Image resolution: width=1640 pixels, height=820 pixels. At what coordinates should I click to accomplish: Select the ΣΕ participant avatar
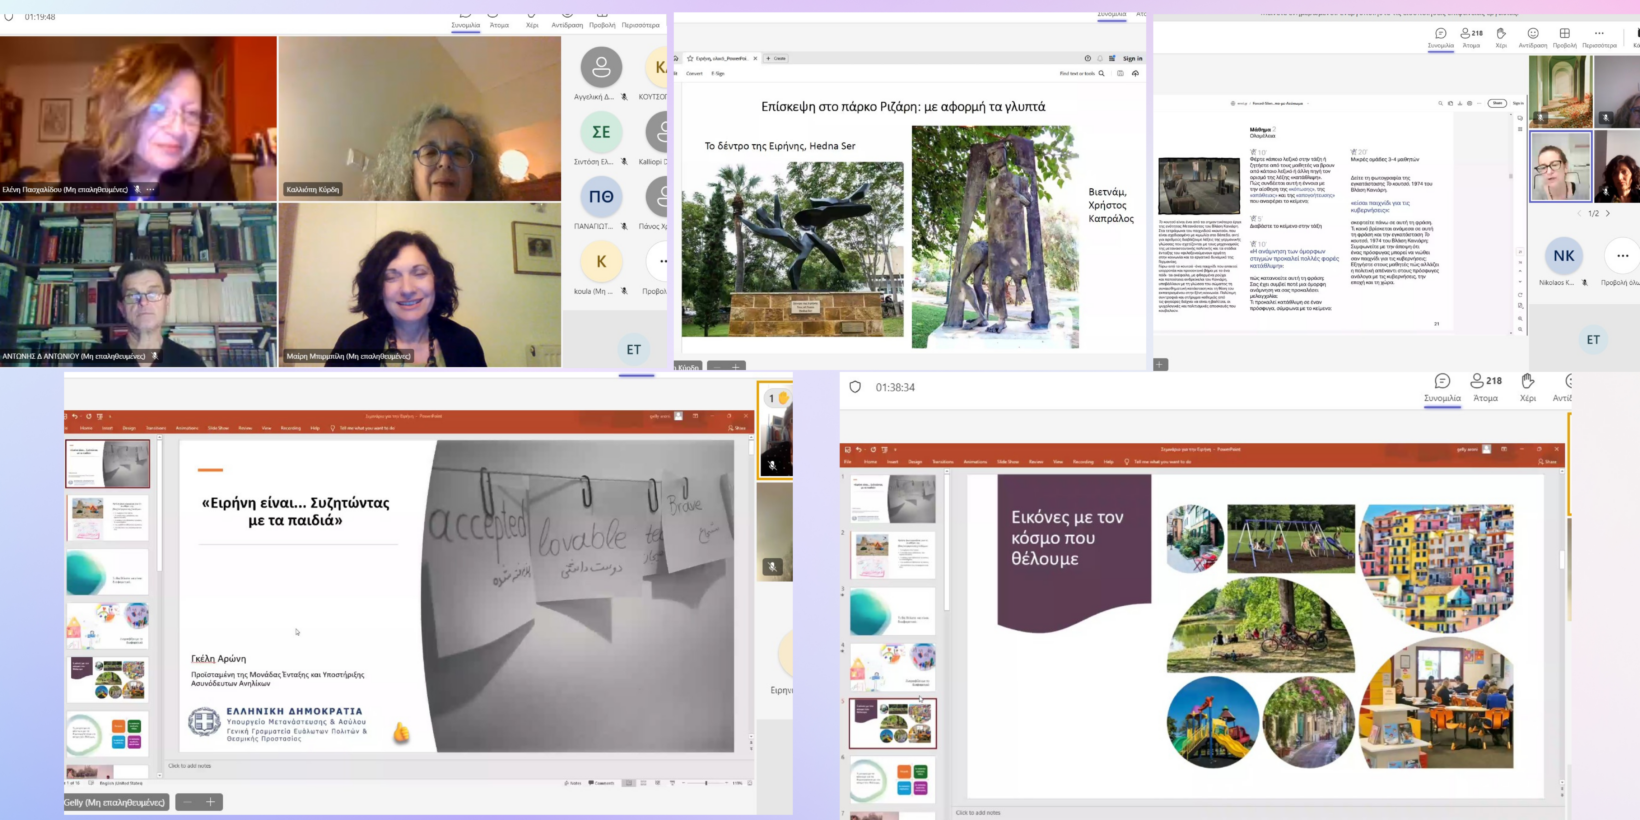click(x=601, y=132)
